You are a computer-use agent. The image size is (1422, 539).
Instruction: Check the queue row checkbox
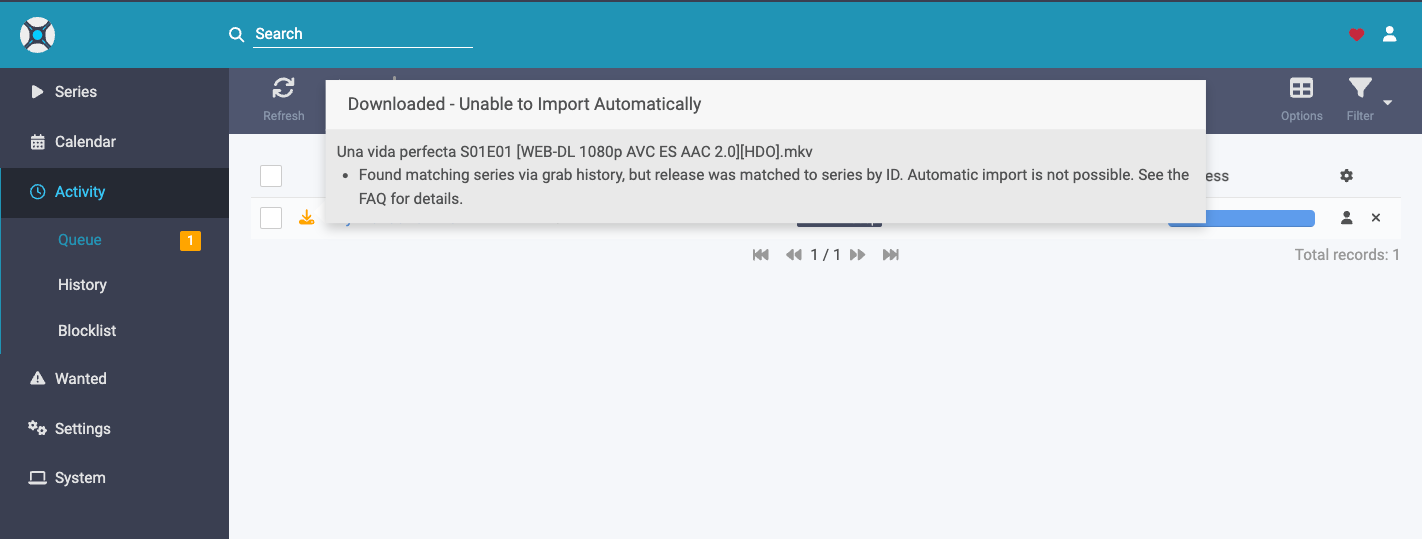coord(271,217)
